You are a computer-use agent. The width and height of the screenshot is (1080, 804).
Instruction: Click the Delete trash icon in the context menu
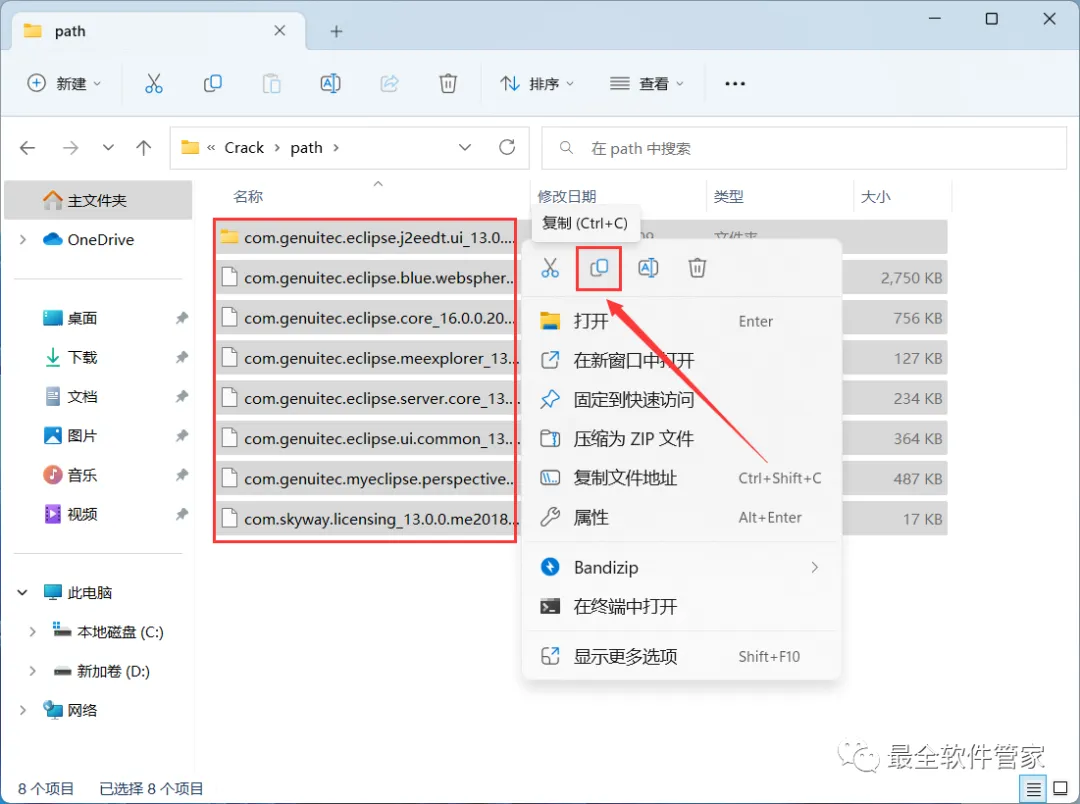point(697,268)
